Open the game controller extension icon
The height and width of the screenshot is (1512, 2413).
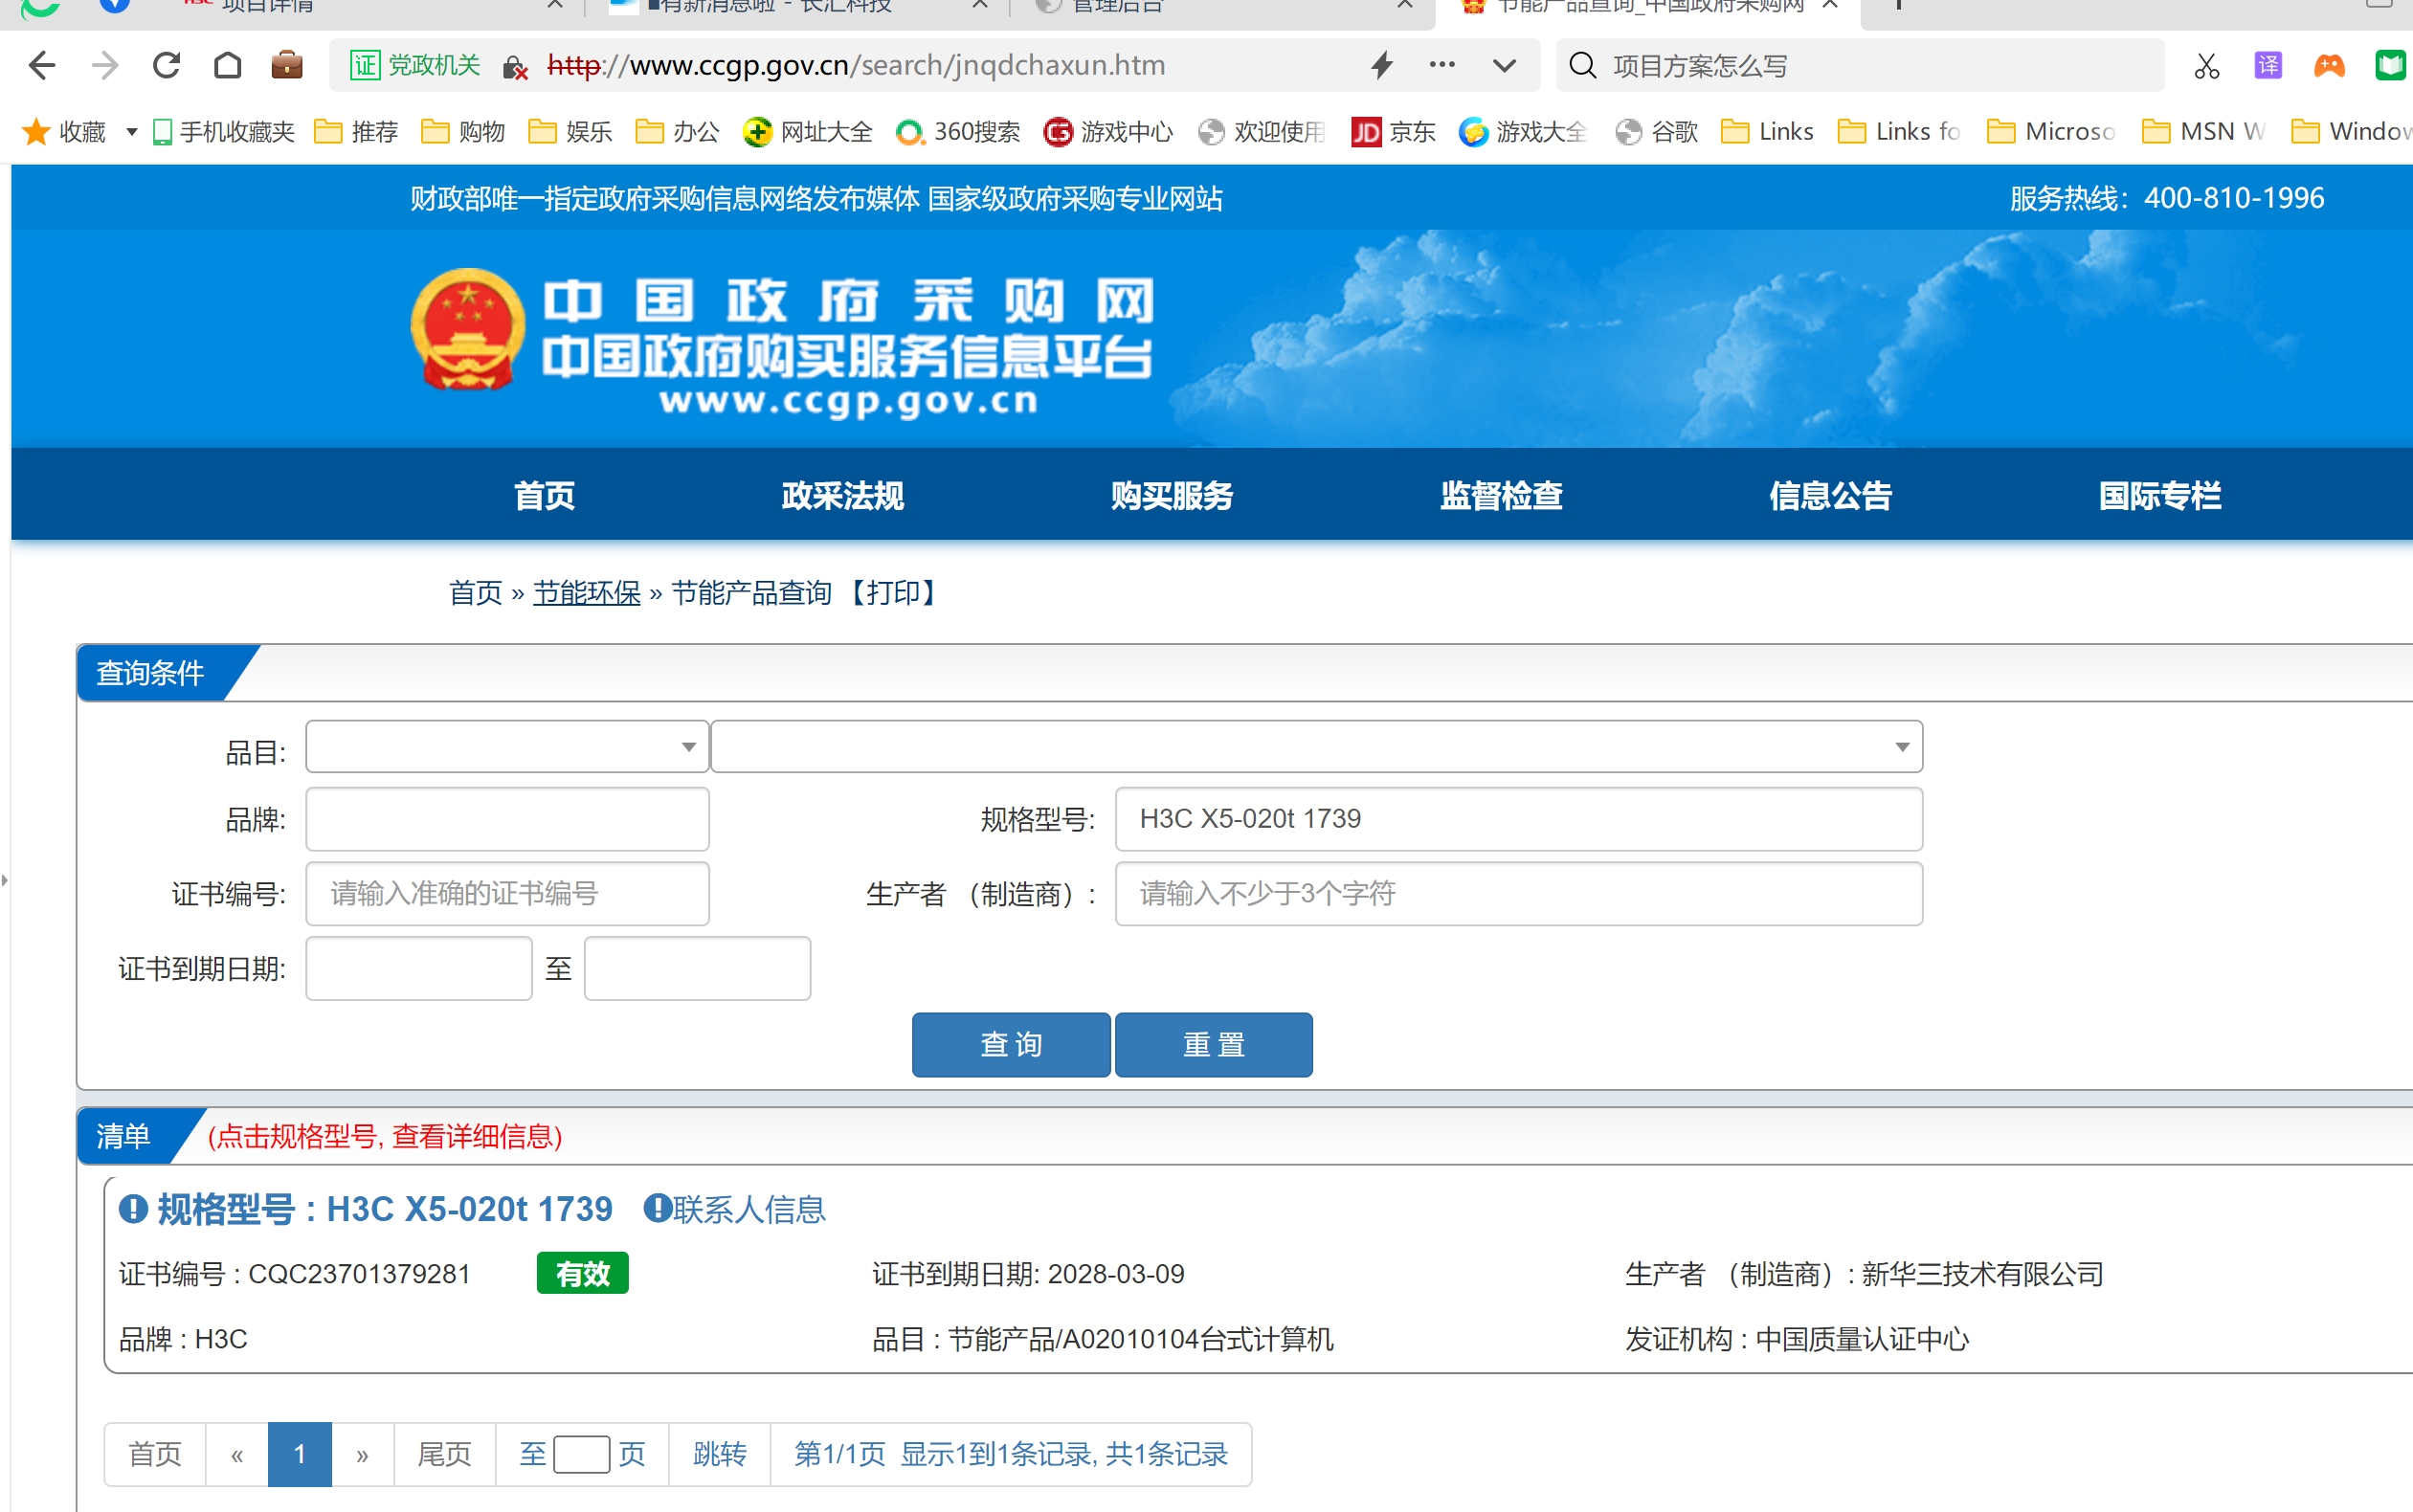[x=2329, y=66]
